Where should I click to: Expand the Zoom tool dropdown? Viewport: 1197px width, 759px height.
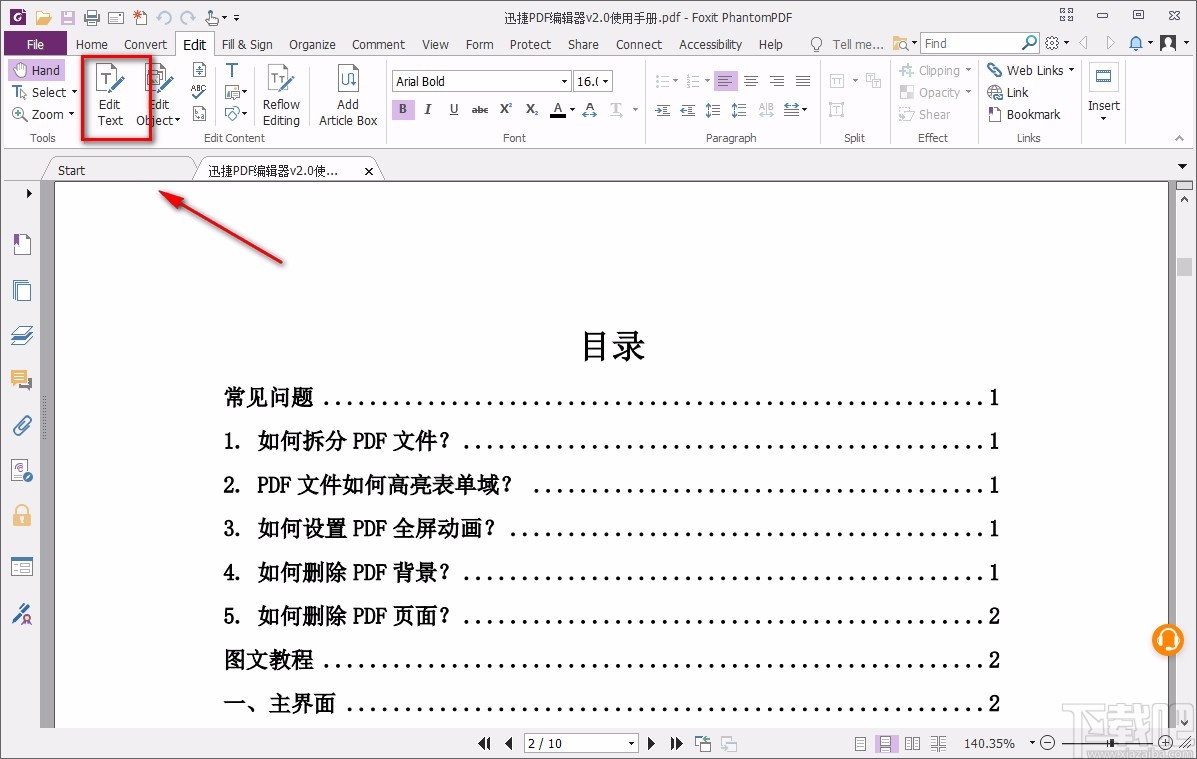coord(71,114)
